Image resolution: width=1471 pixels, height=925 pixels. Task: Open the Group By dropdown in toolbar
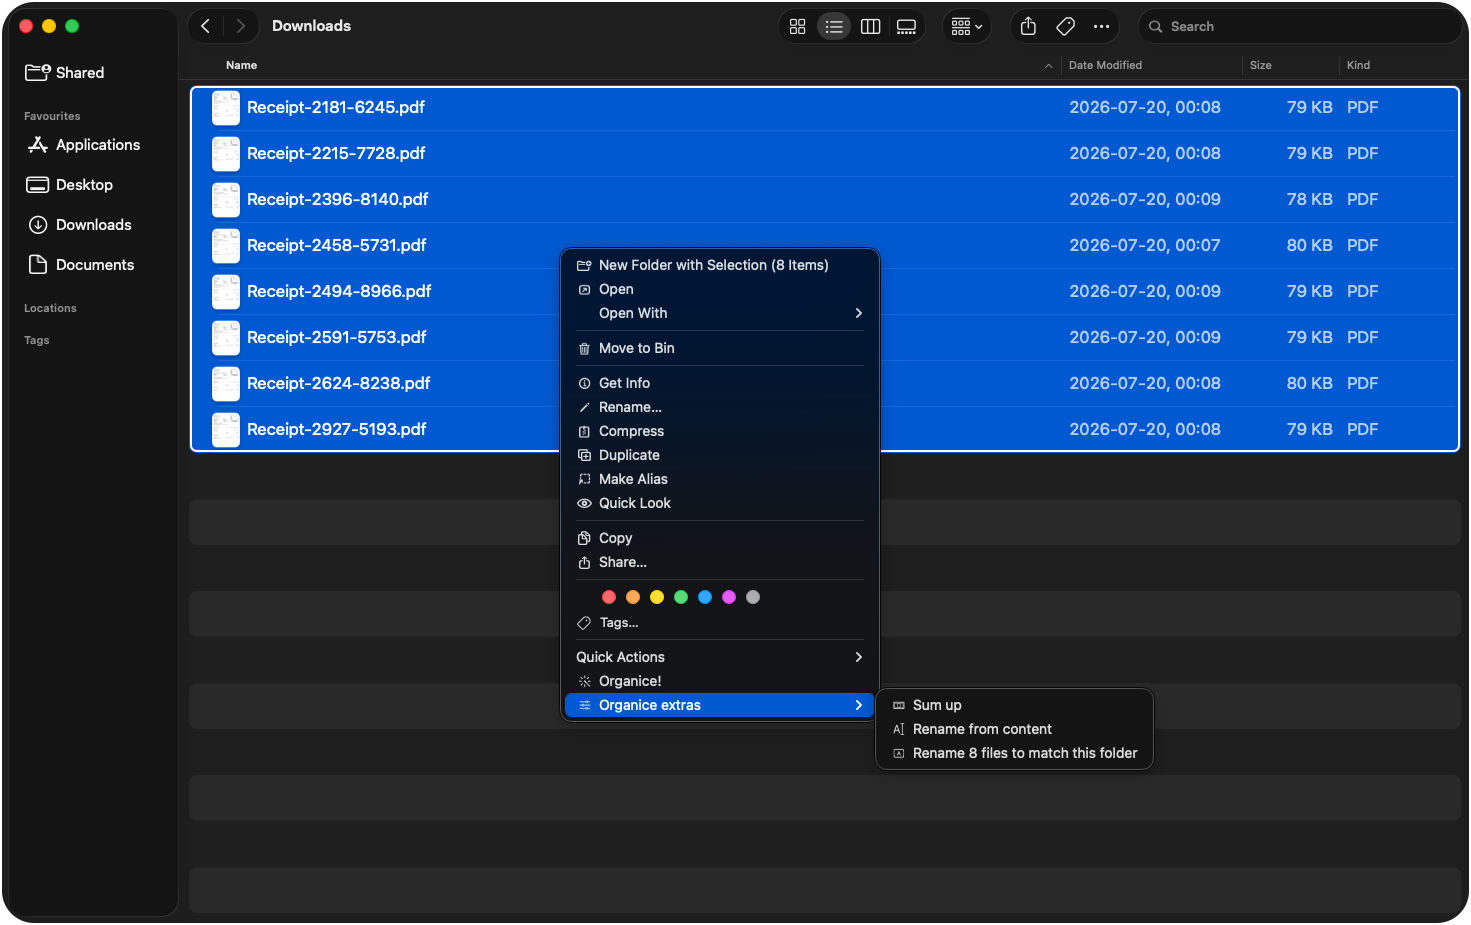point(967,27)
